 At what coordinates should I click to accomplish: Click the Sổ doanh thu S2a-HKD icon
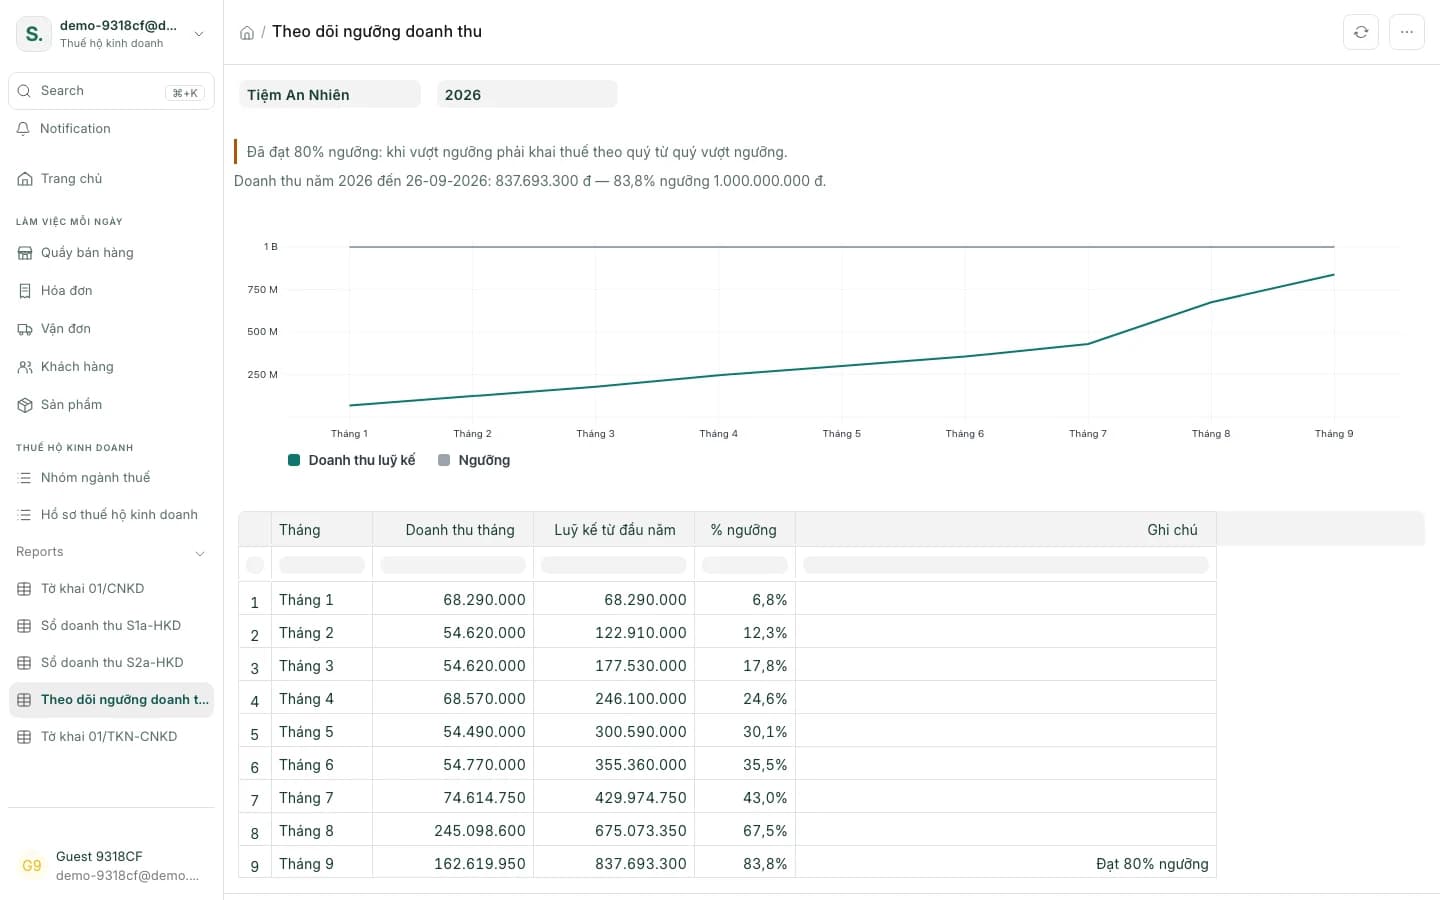pos(25,663)
